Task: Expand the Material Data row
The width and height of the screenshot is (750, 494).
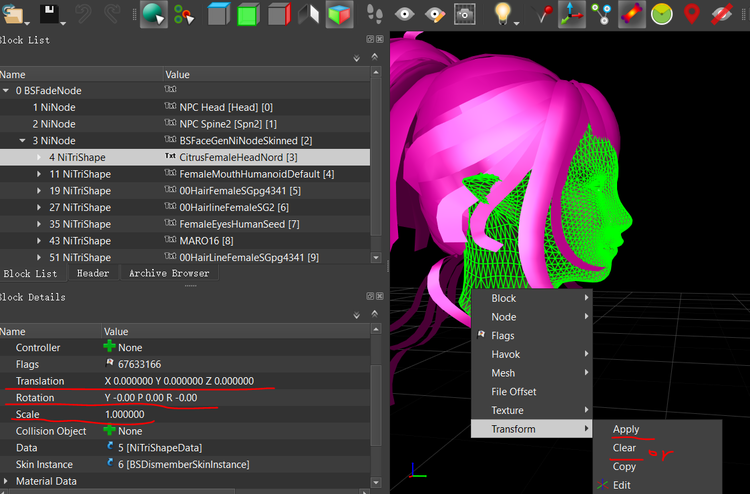Action: 6,481
